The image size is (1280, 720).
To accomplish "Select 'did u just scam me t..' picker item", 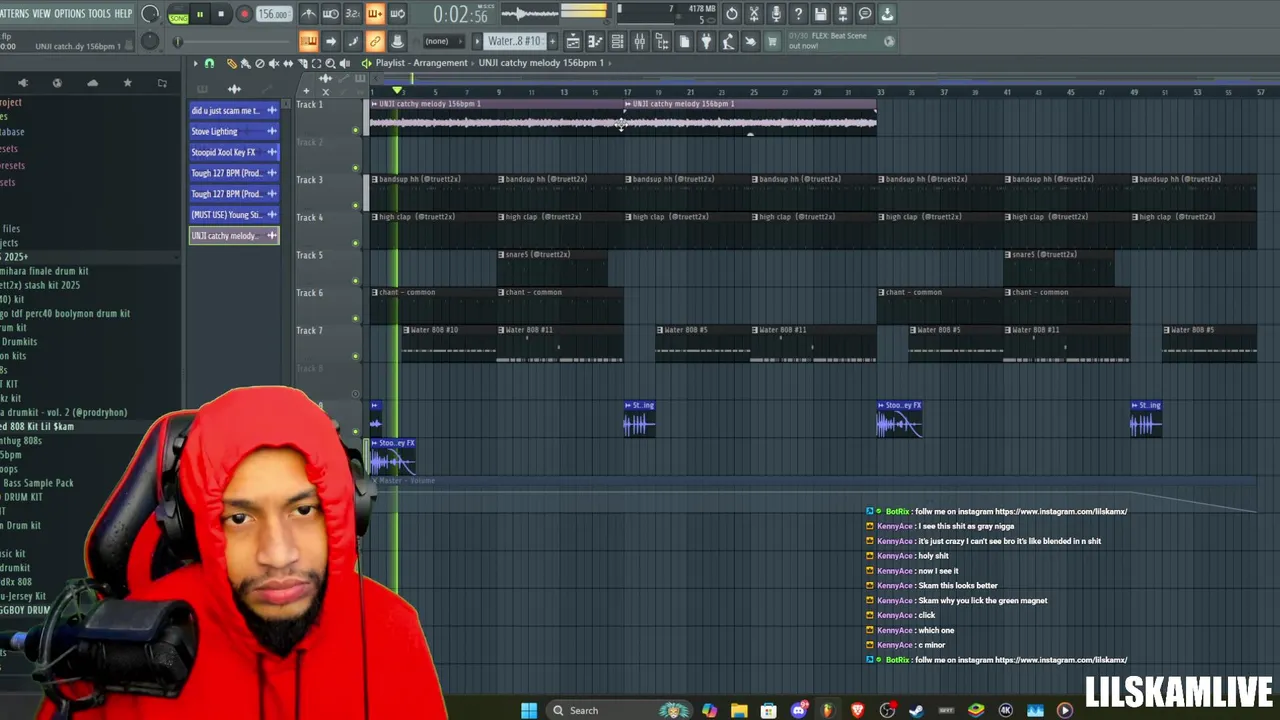I will (x=234, y=111).
